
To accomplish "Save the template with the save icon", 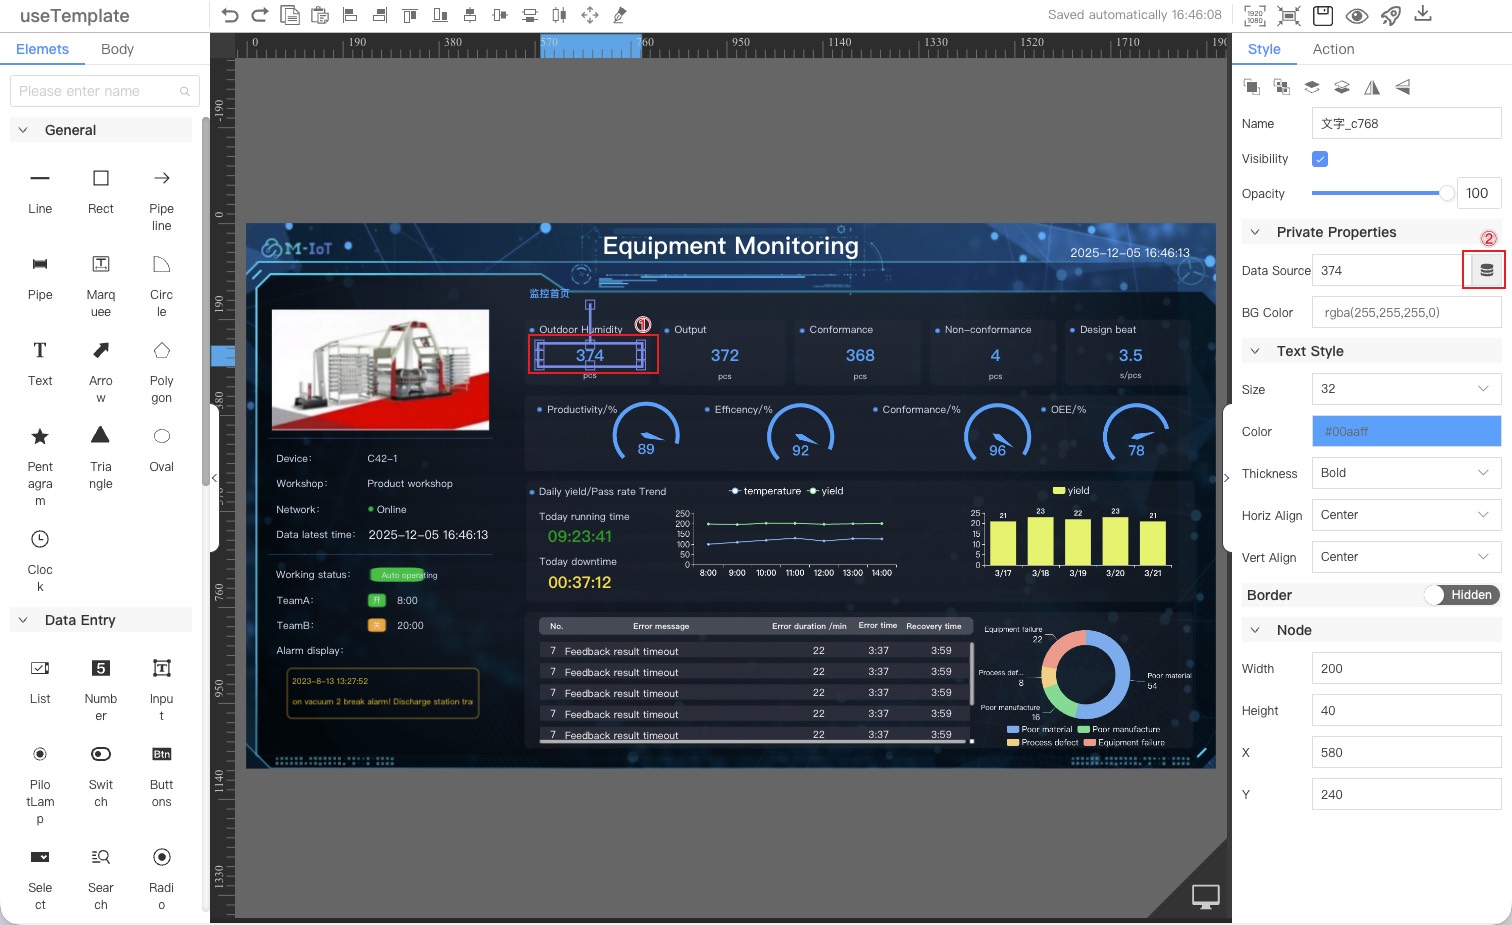I will point(1320,15).
